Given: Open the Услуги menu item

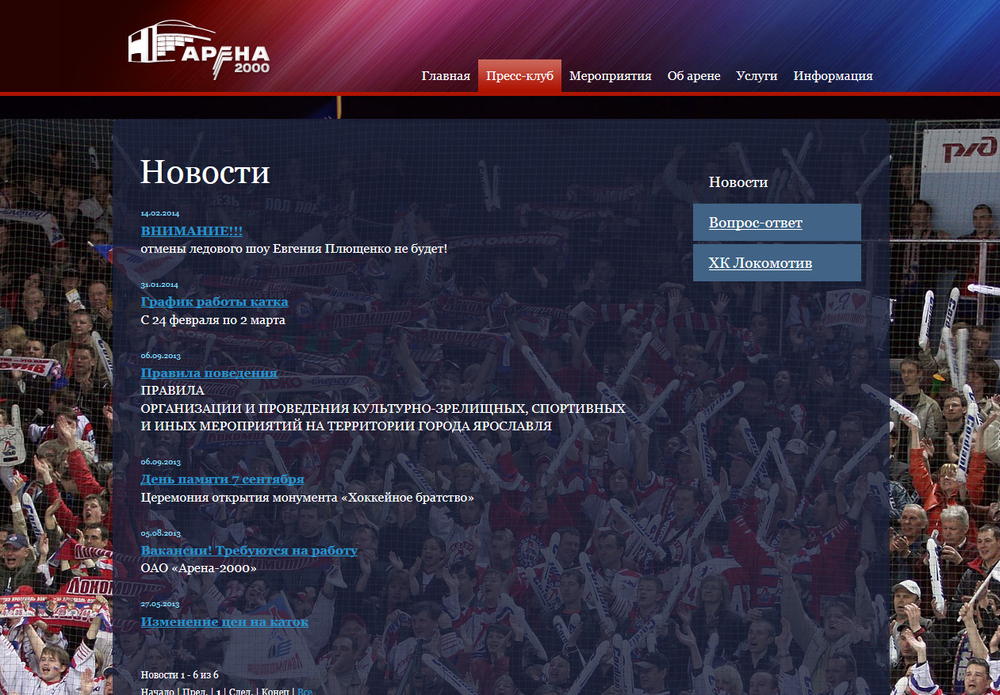Looking at the screenshot, I should point(756,76).
